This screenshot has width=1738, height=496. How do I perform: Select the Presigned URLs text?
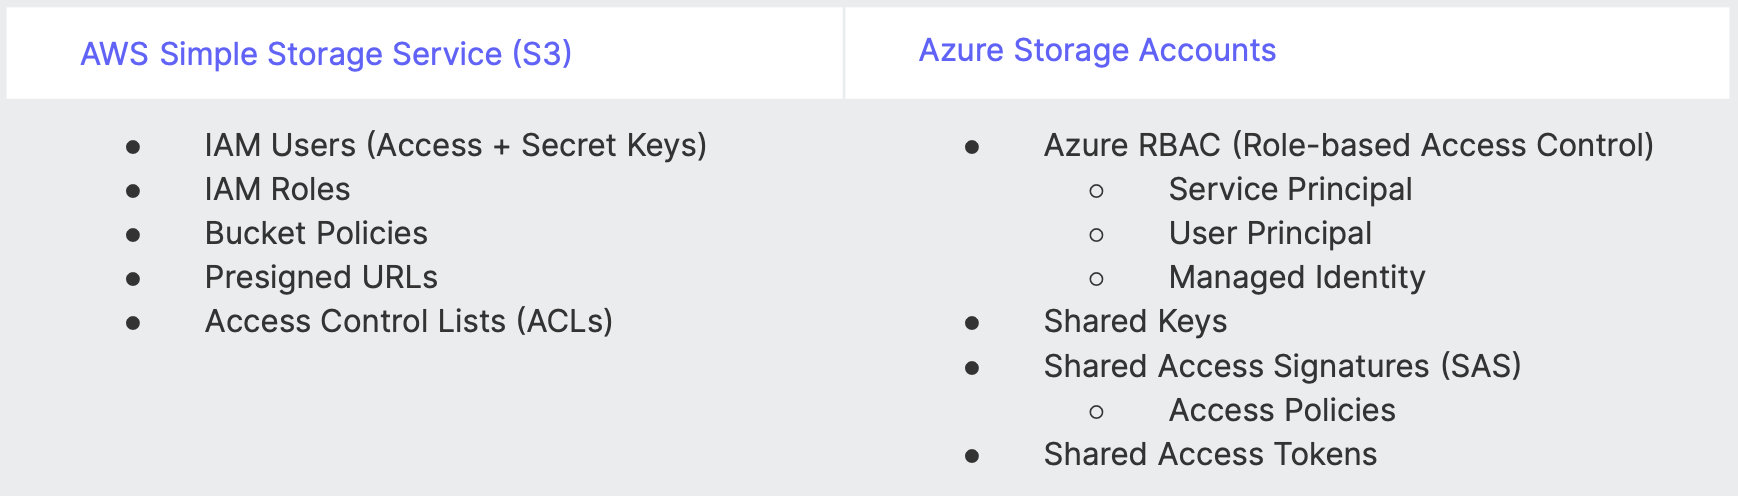pos(321,278)
